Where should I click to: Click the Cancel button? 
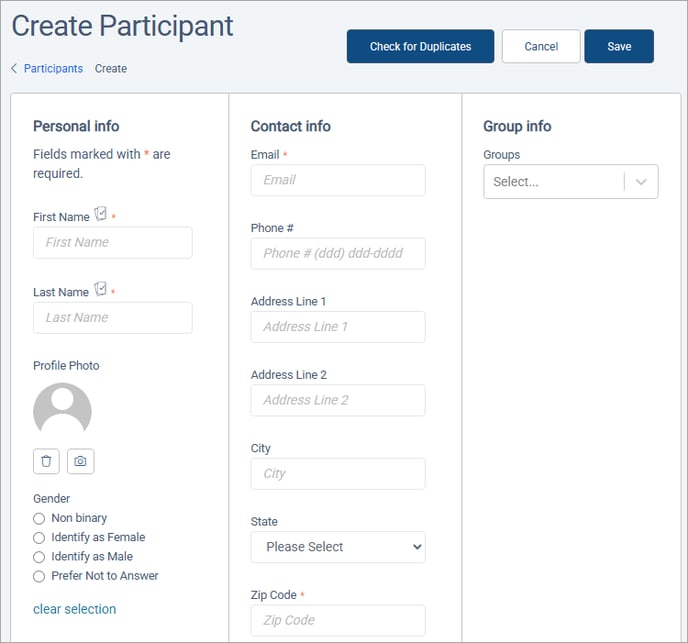[541, 47]
